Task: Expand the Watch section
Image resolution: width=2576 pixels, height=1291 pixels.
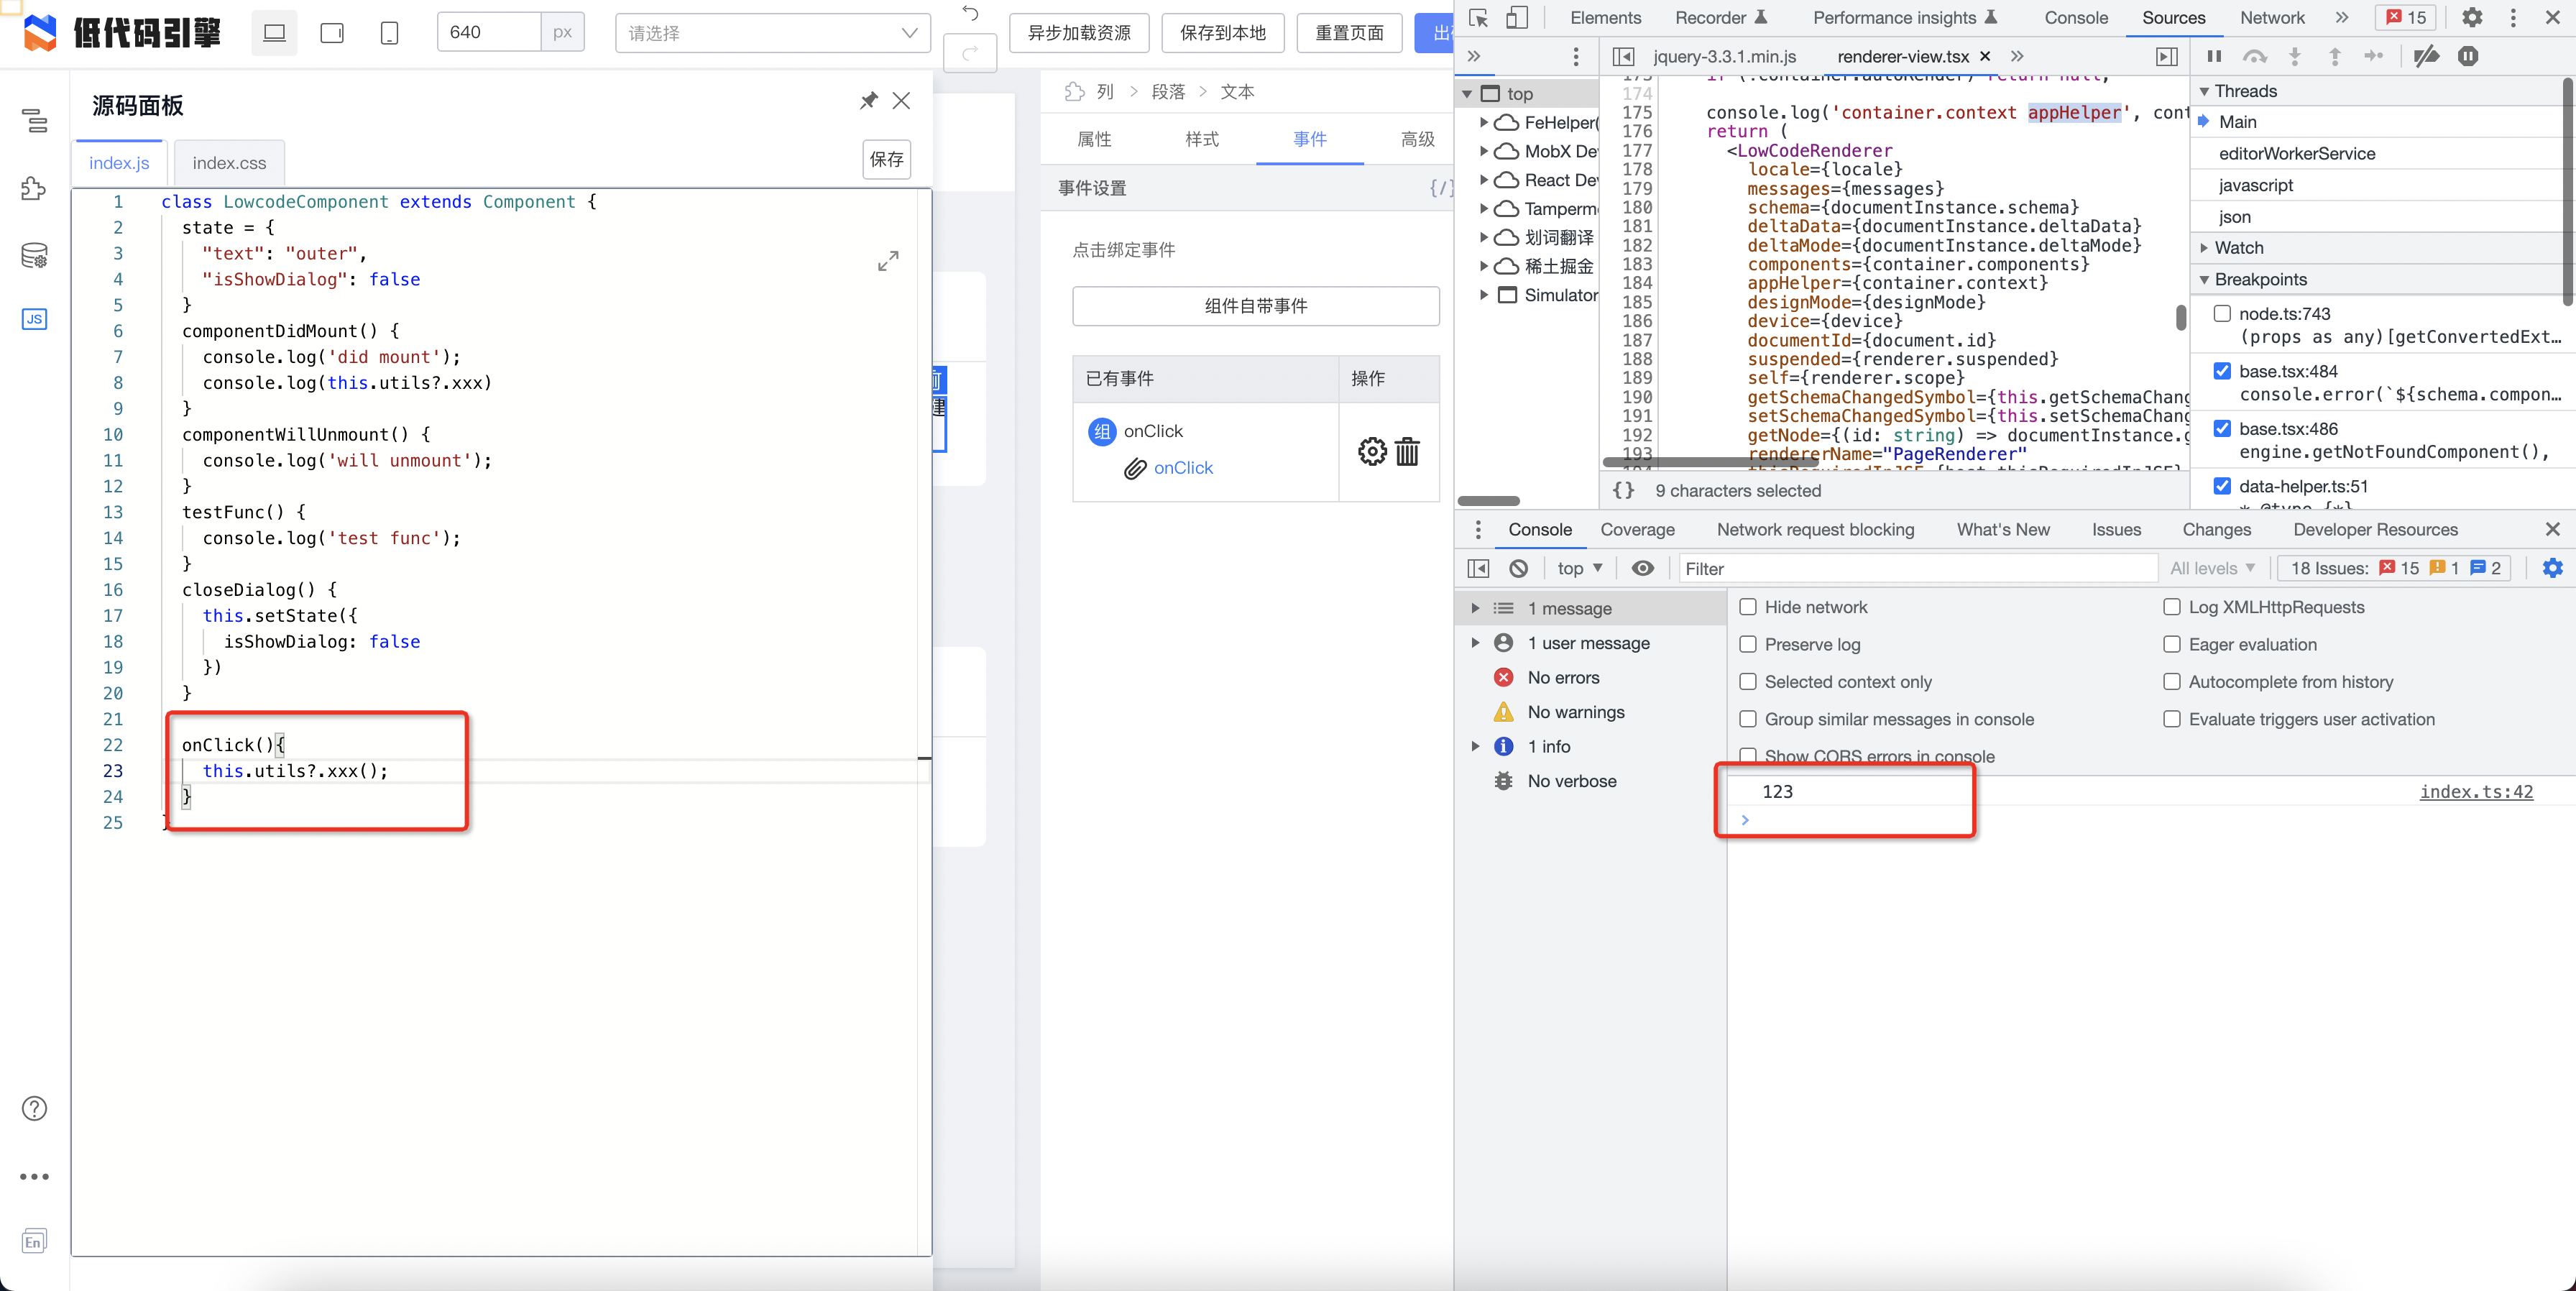Action: 2238,248
